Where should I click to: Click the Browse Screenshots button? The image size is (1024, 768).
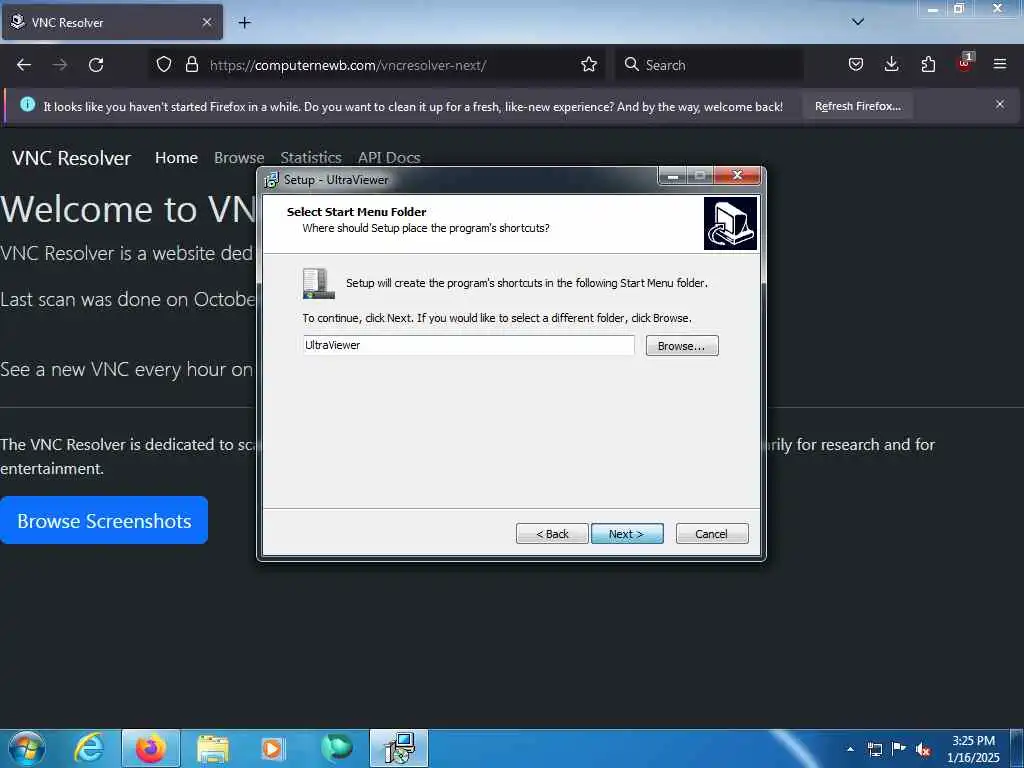pyautogui.click(x=104, y=520)
